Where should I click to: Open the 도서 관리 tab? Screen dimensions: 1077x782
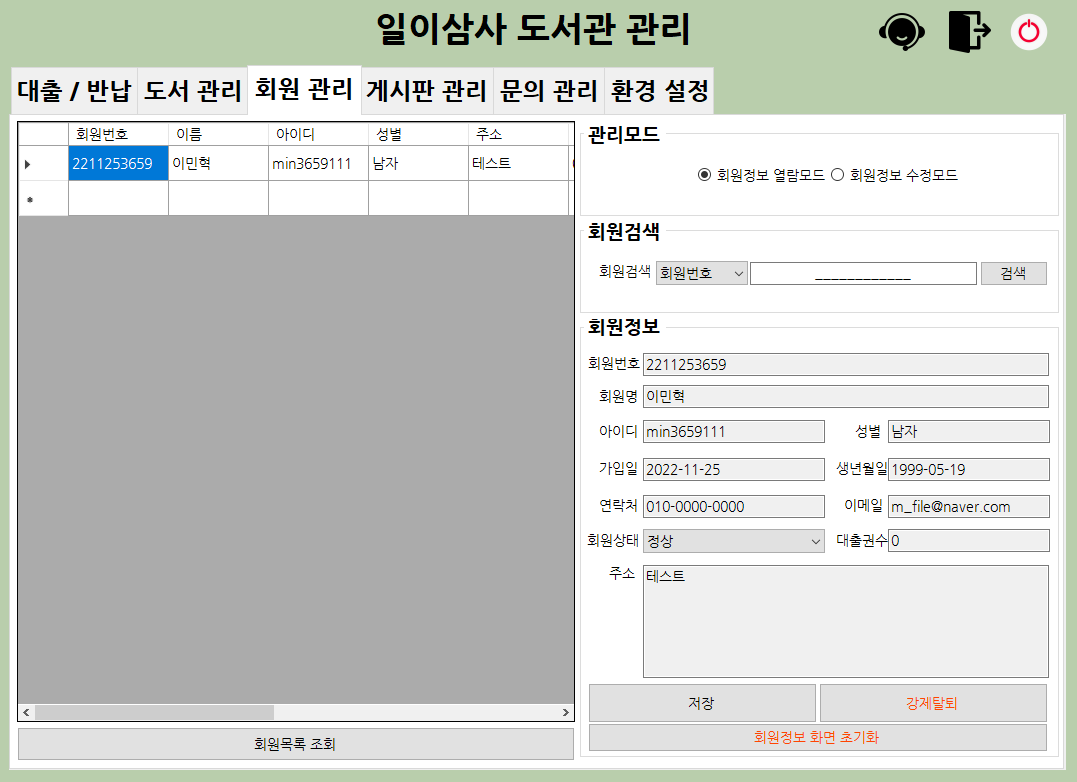coord(192,89)
